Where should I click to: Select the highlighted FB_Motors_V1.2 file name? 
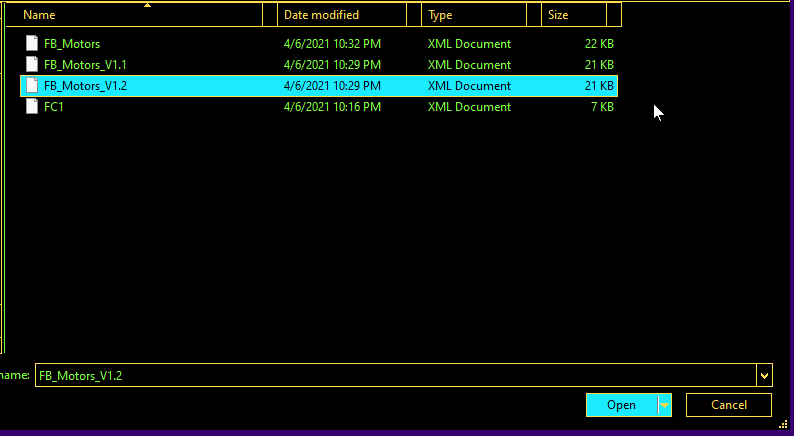(x=85, y=86)
